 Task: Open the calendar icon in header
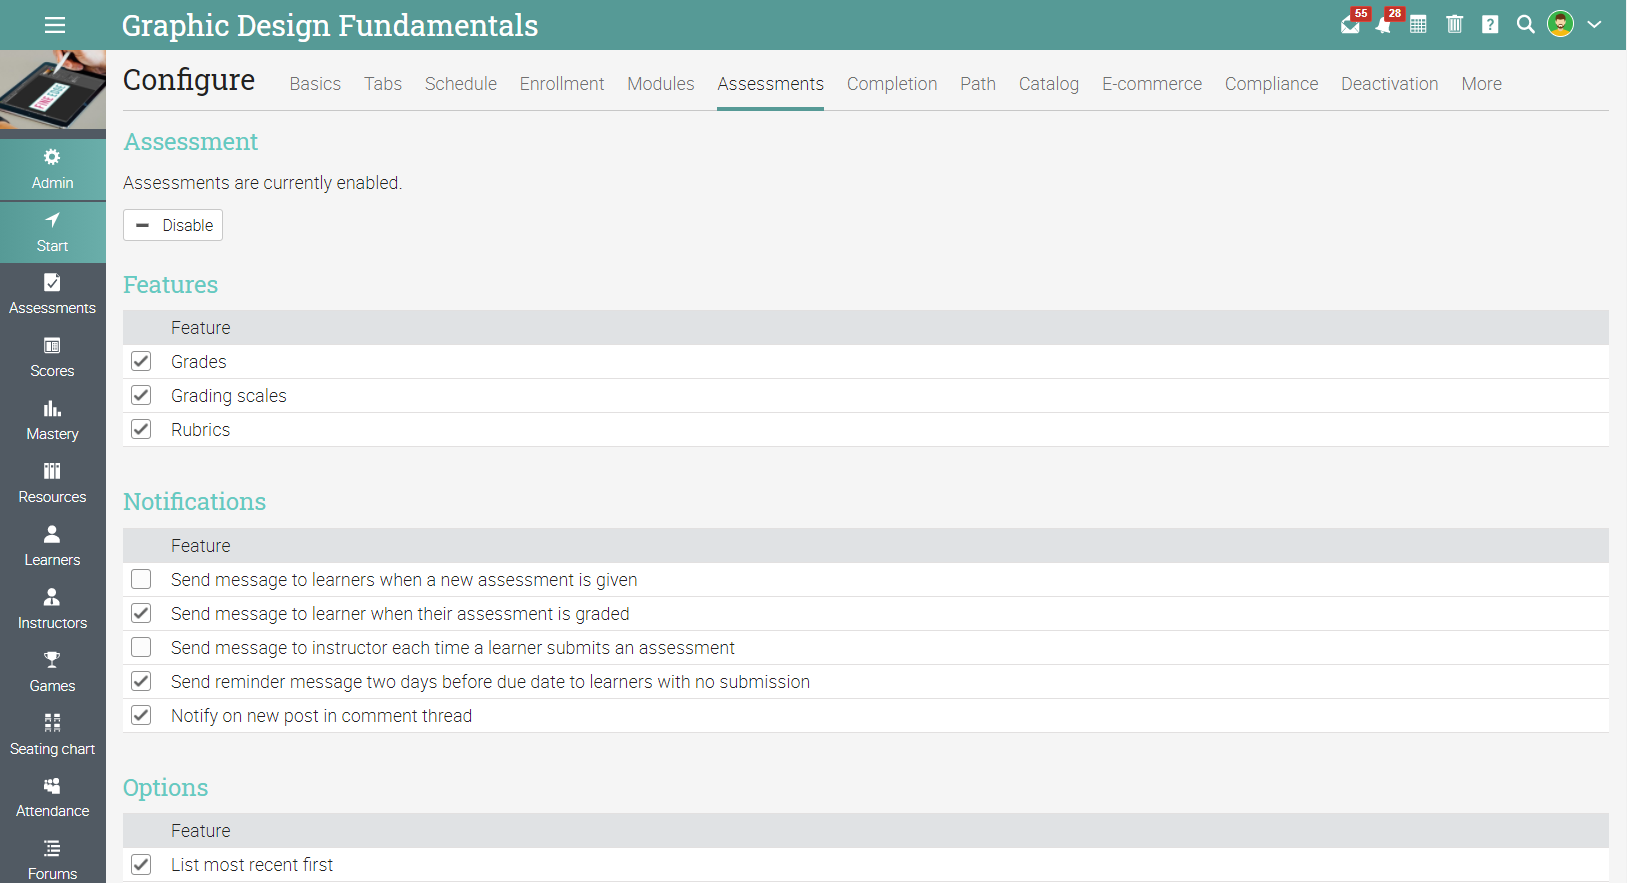pos(1418,24)
